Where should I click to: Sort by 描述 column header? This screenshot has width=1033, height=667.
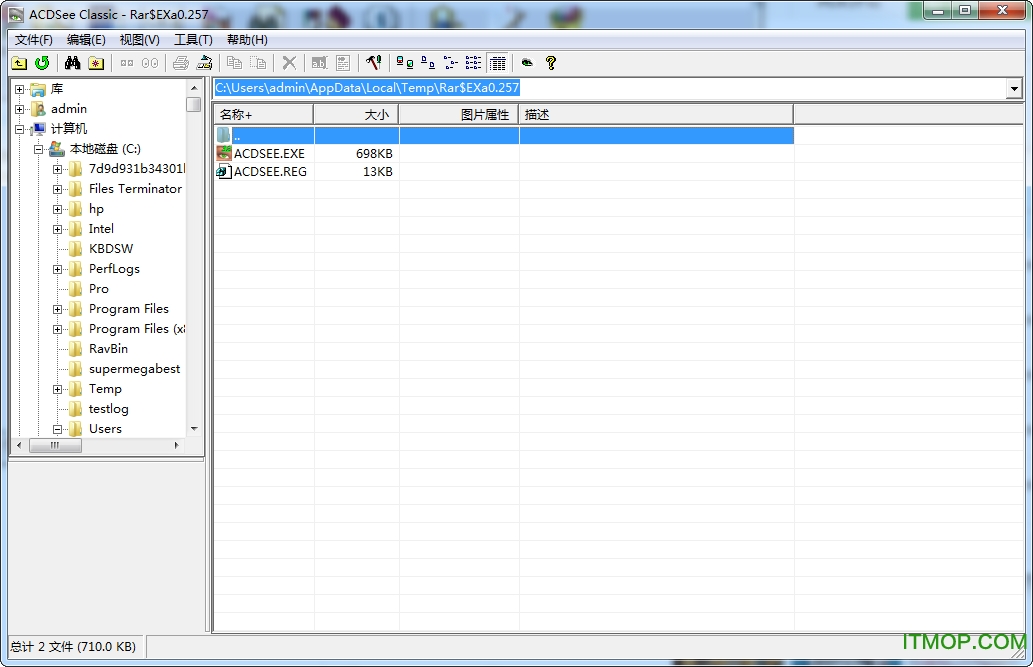[656, 115]
